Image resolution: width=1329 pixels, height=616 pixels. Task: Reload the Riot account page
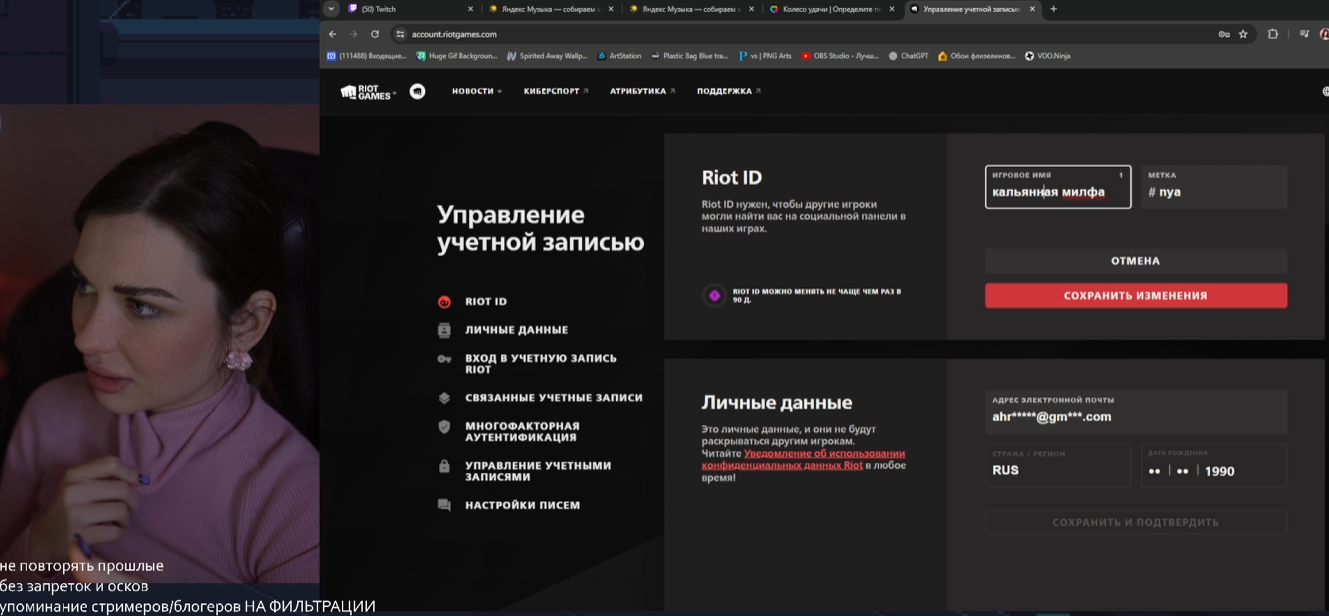375,34
